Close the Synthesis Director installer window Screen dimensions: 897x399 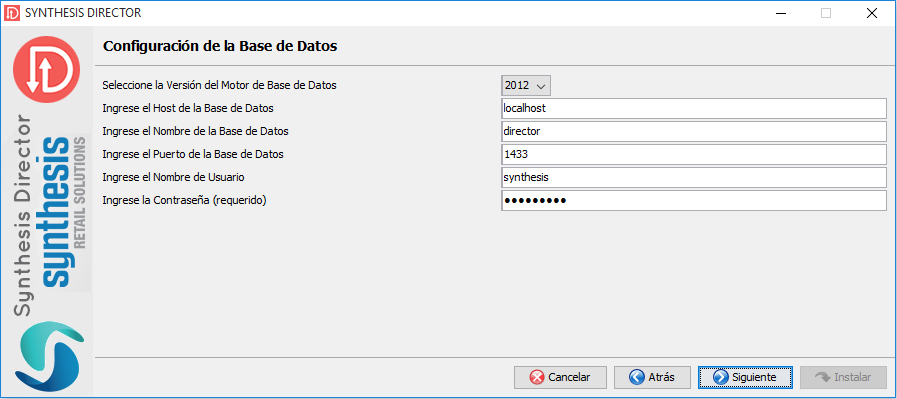871,13
